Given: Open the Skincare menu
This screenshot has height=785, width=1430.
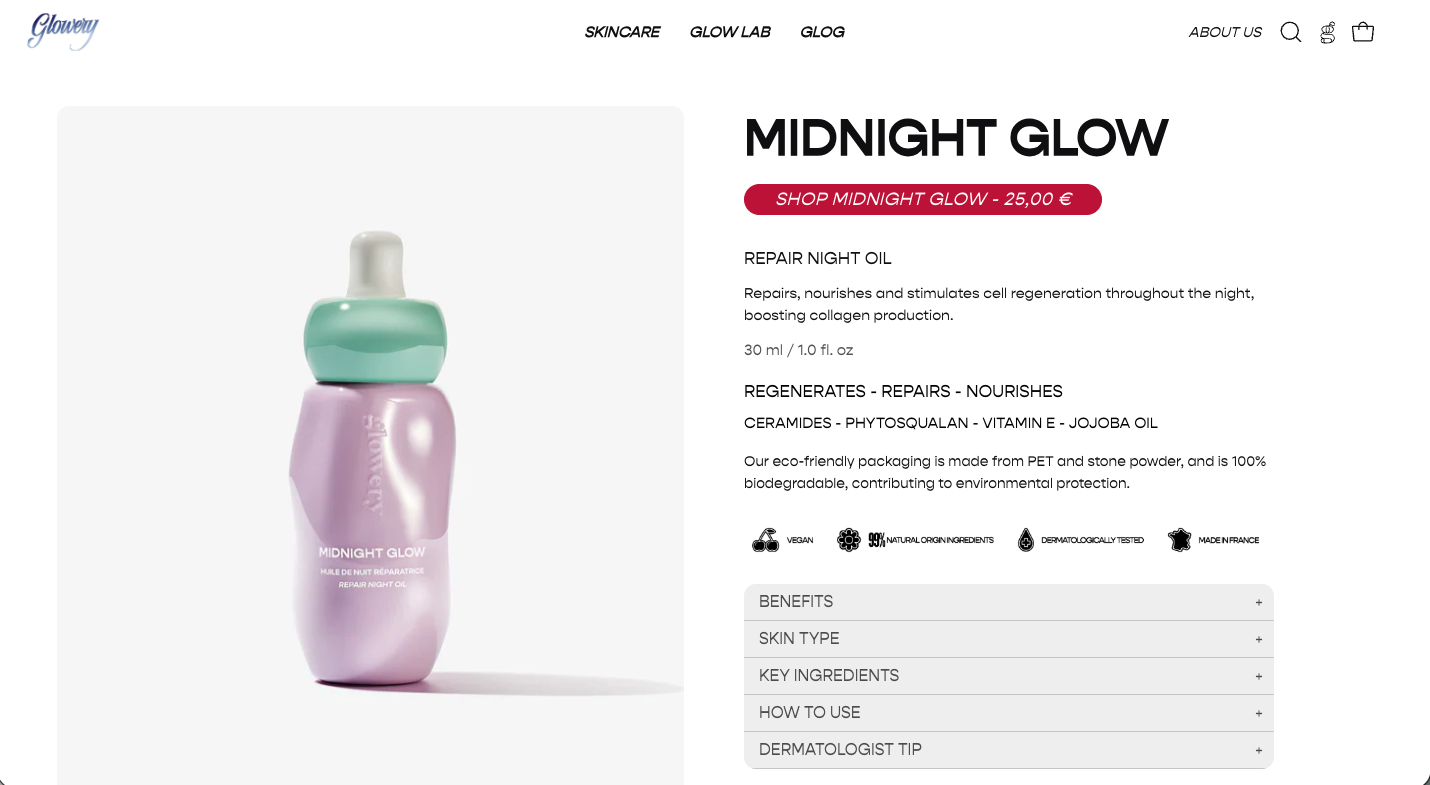Looking at the screenshot, I should [622, 32].
